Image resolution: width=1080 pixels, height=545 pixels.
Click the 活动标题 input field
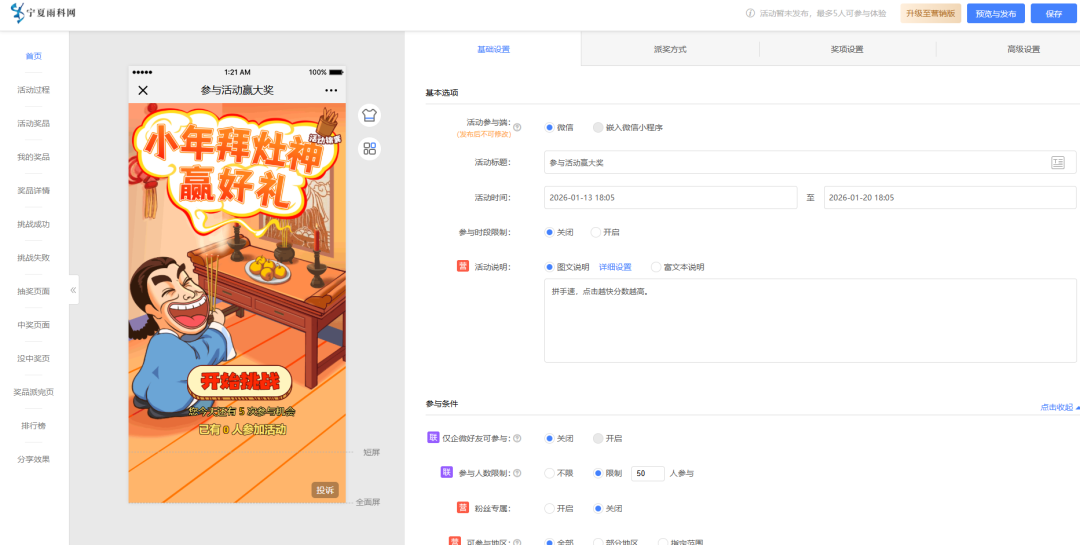click(810, 163)
